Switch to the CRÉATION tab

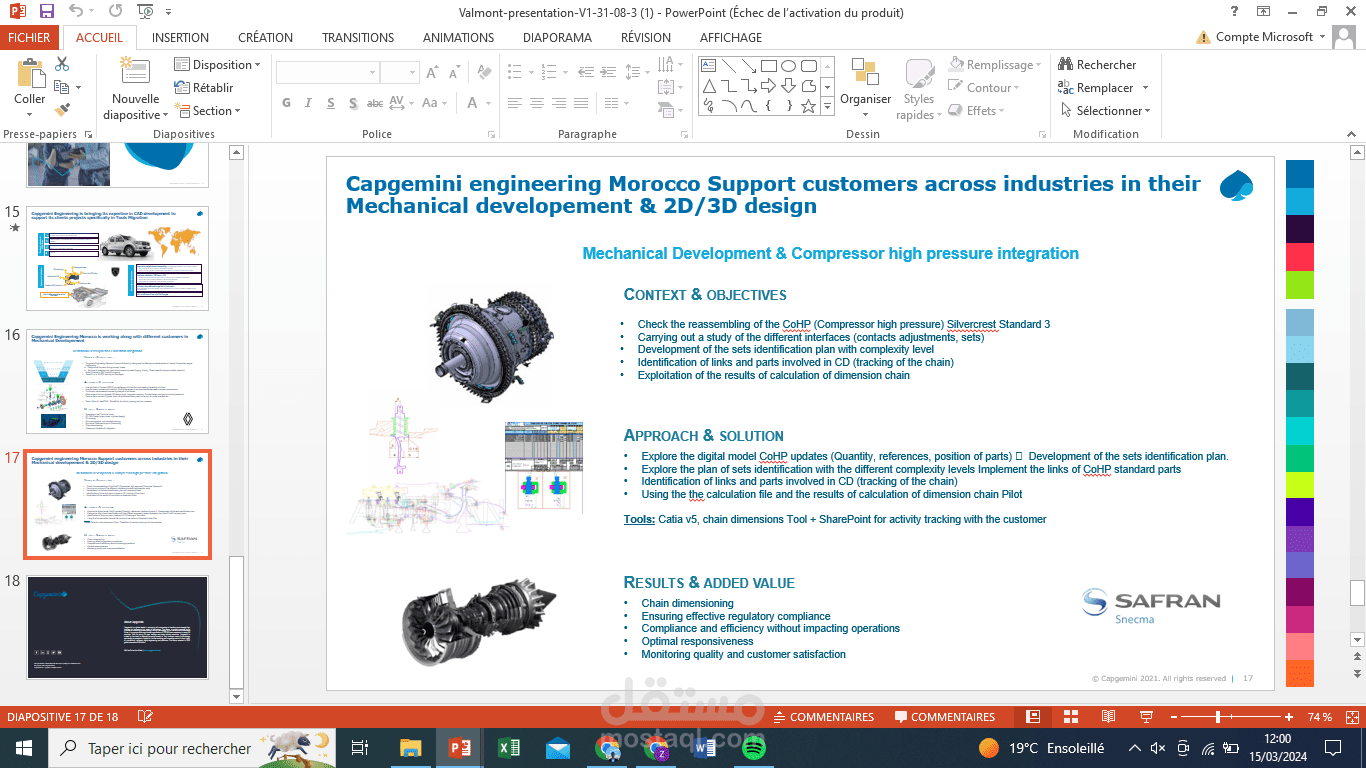coord(266,38)
